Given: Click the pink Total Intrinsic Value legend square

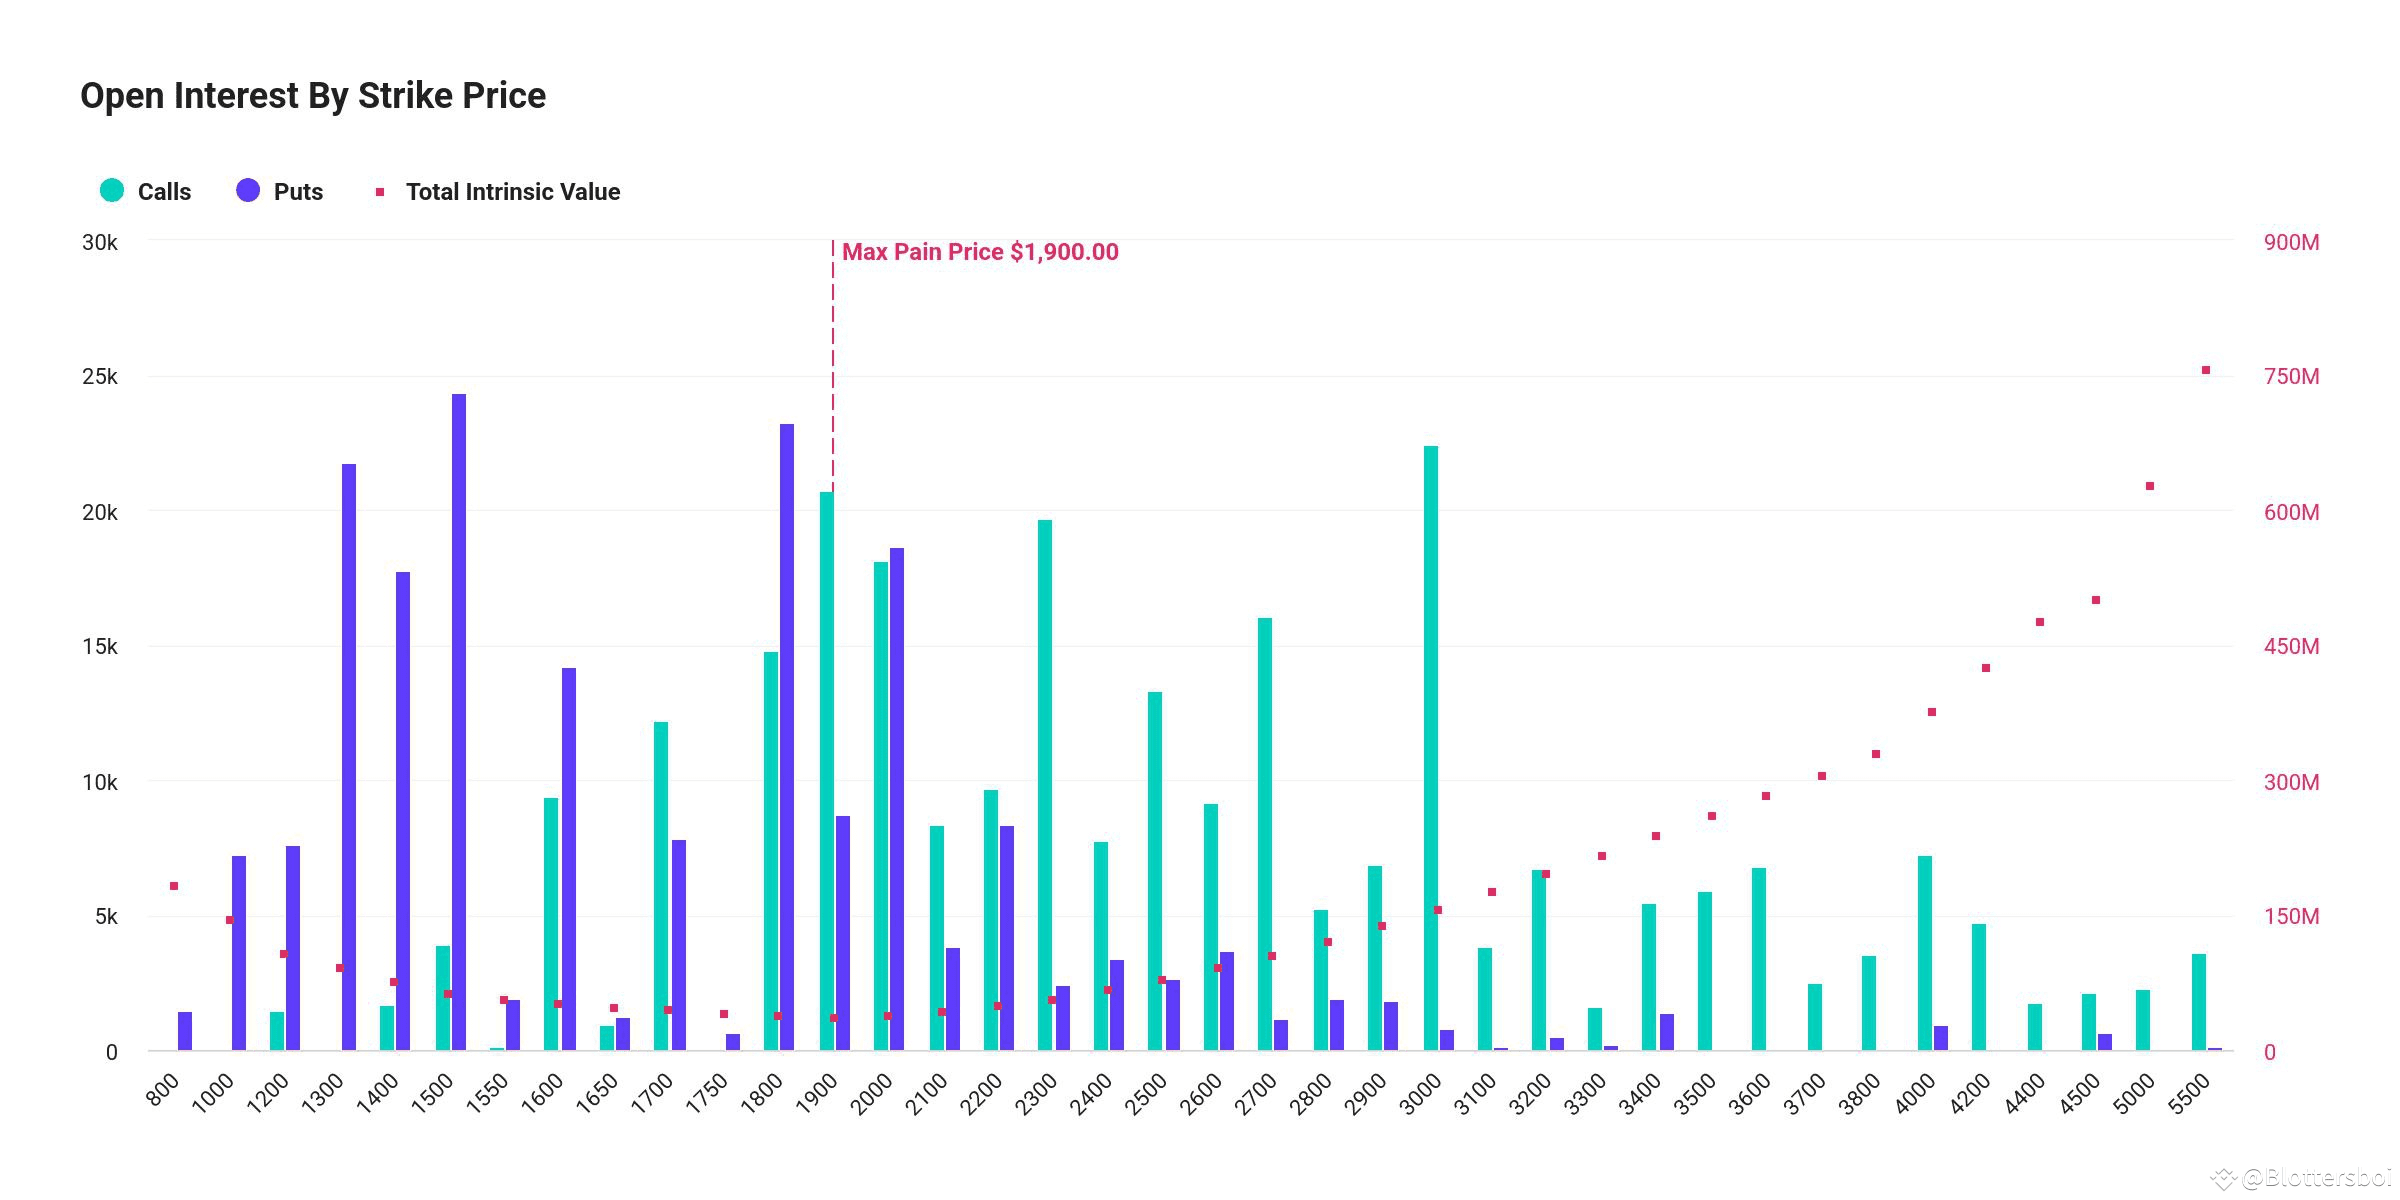Looking at the screenshot, I should click(380, 189).
